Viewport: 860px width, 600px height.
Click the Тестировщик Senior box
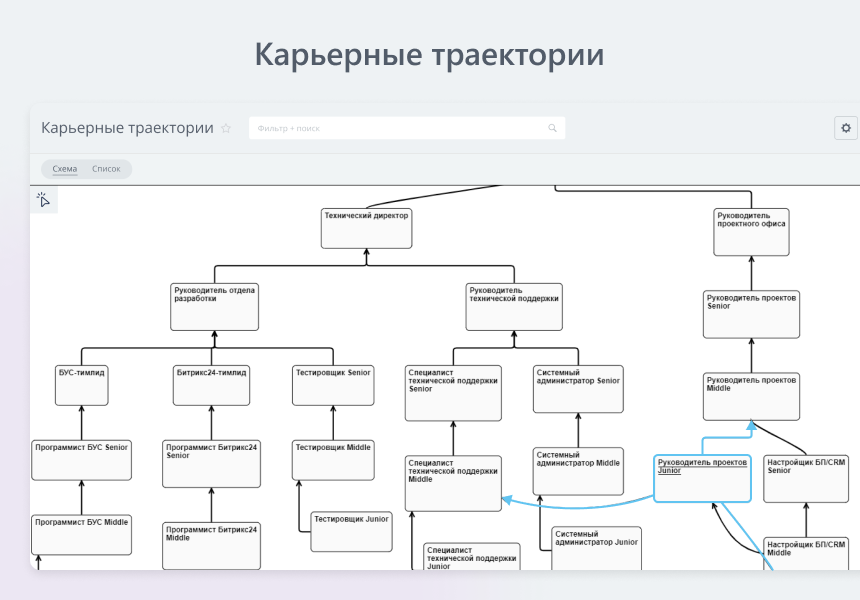click(333, 385)
